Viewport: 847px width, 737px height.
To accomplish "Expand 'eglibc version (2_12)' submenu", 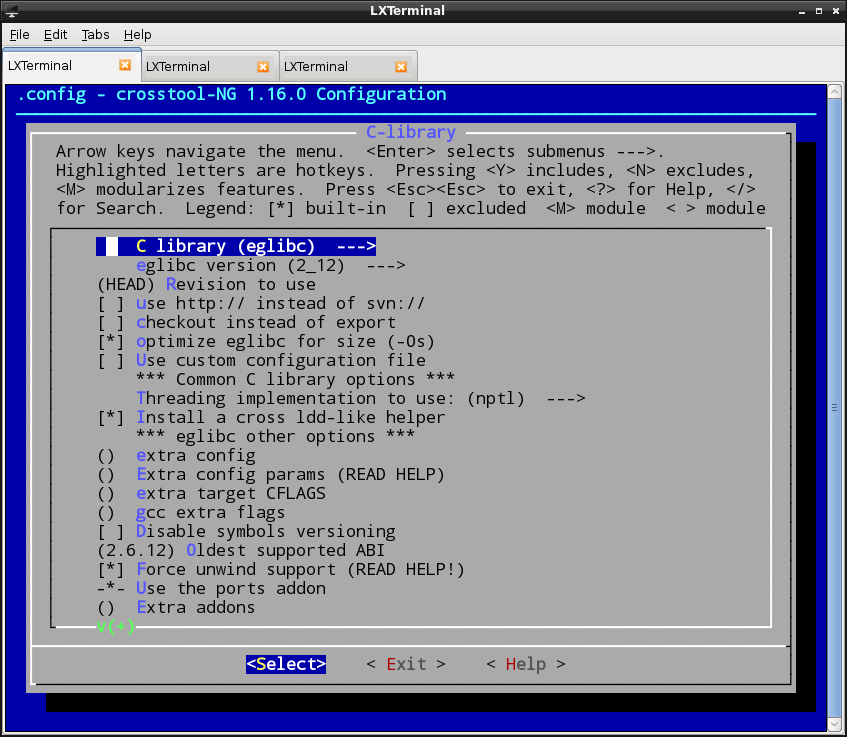I will [271, 265].
